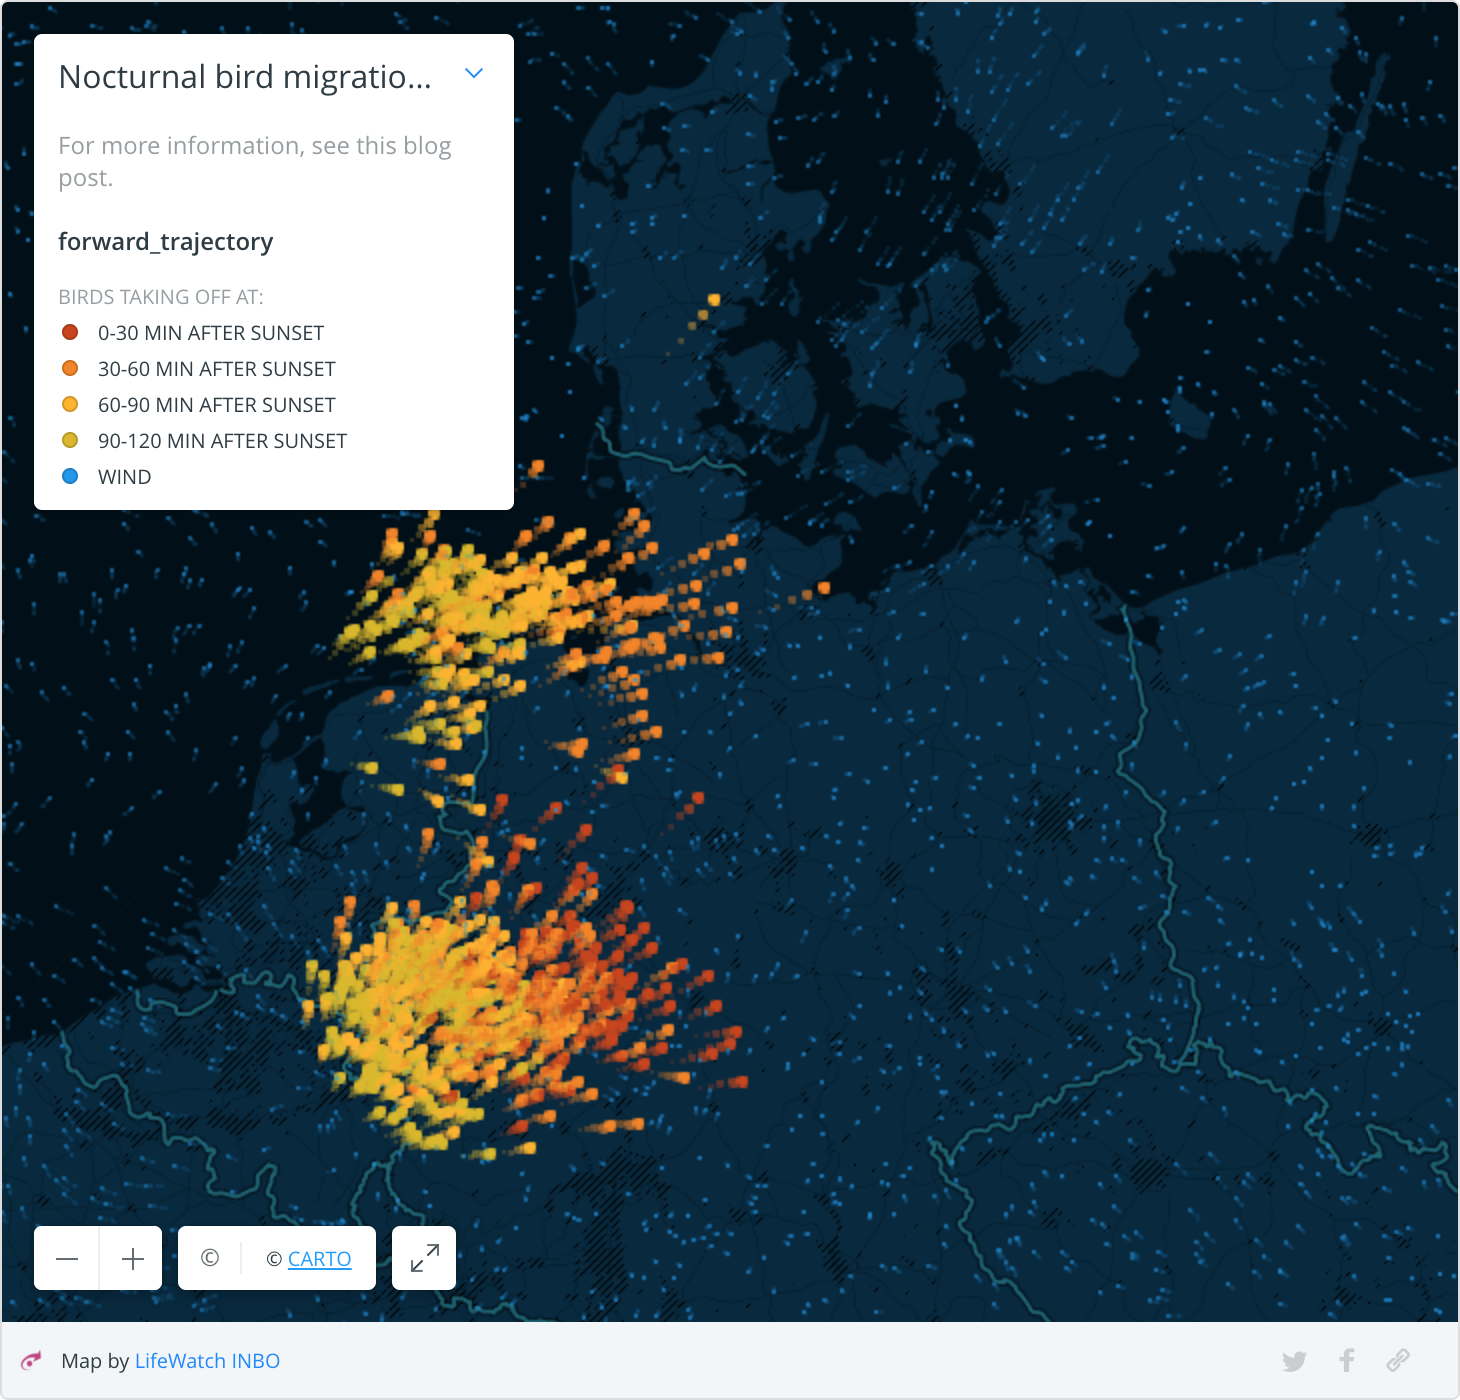Click the blue Wind legend swatch
The height and width of the screenshot is (1400, 1460).
(x=70, y=476)
